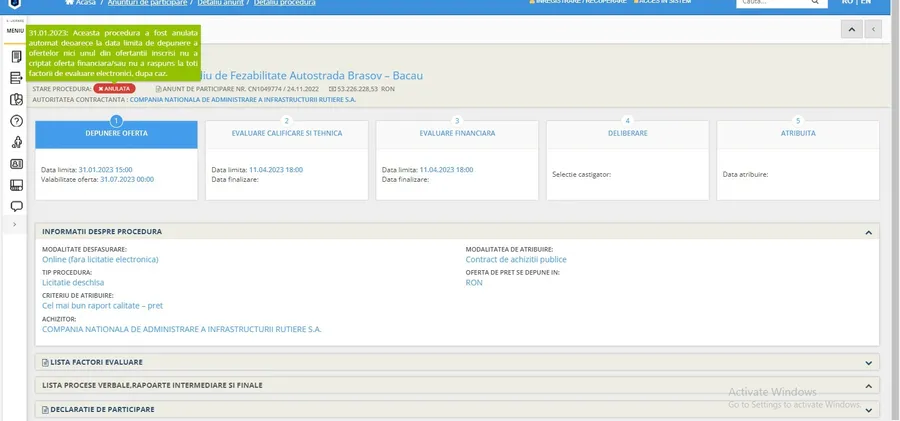Click the monitor screen icon in sidebar
The width and height of the screenshot is (900, 421).
(x=16, y=185)
